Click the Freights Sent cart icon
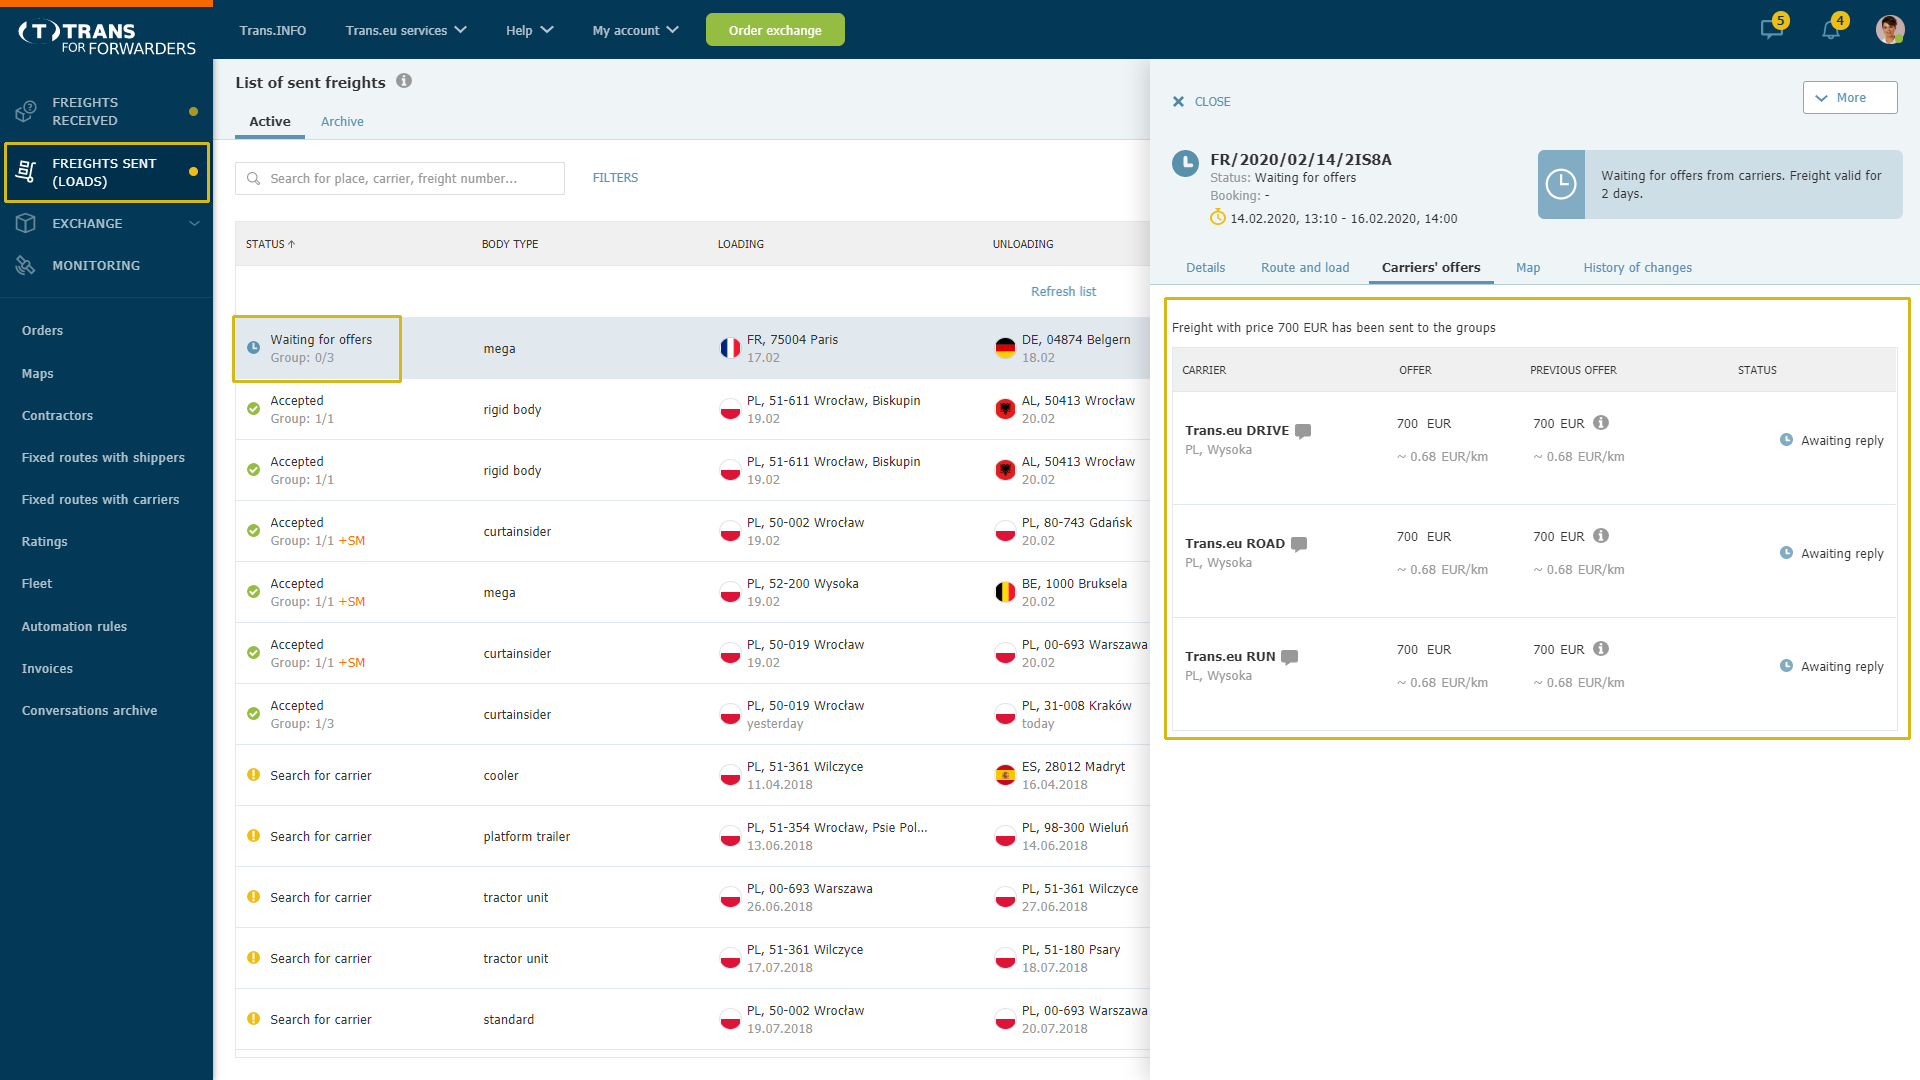Screen dimensions: 1920x1080 [26, 172]
